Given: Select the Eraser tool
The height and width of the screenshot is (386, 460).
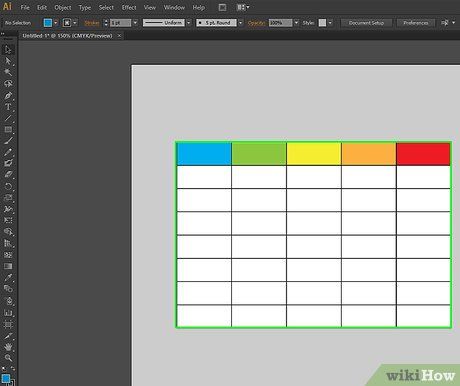Looking at the screenshot, I should 8,174.
